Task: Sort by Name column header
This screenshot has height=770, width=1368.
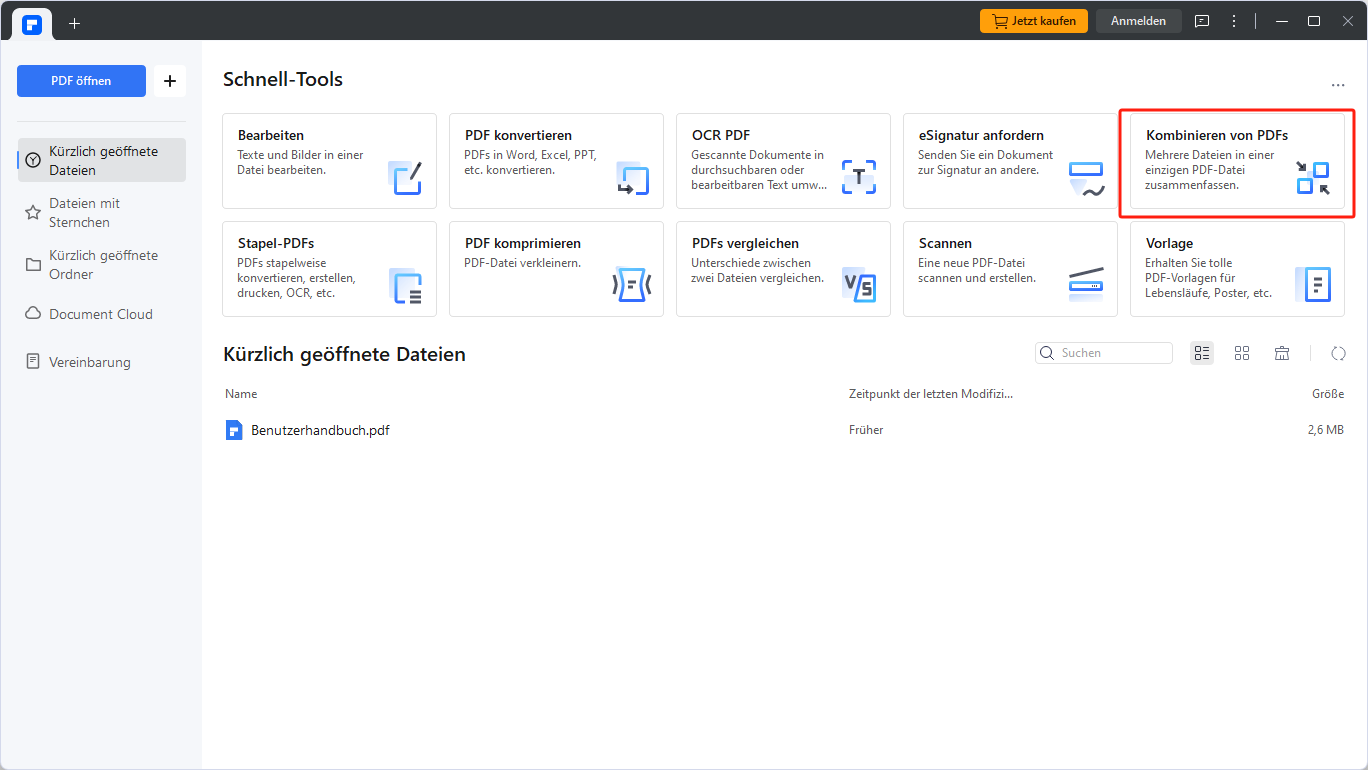Action: pos(241,394)
